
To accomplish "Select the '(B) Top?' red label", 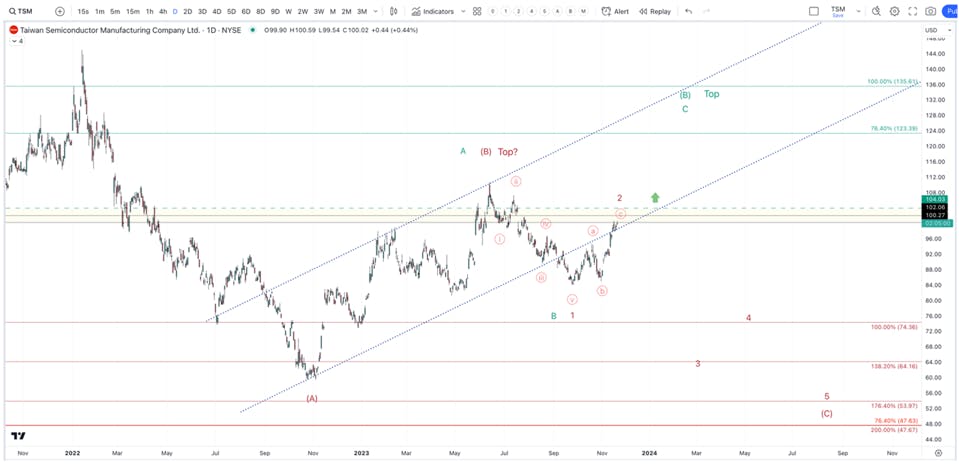I will point(498,152).
